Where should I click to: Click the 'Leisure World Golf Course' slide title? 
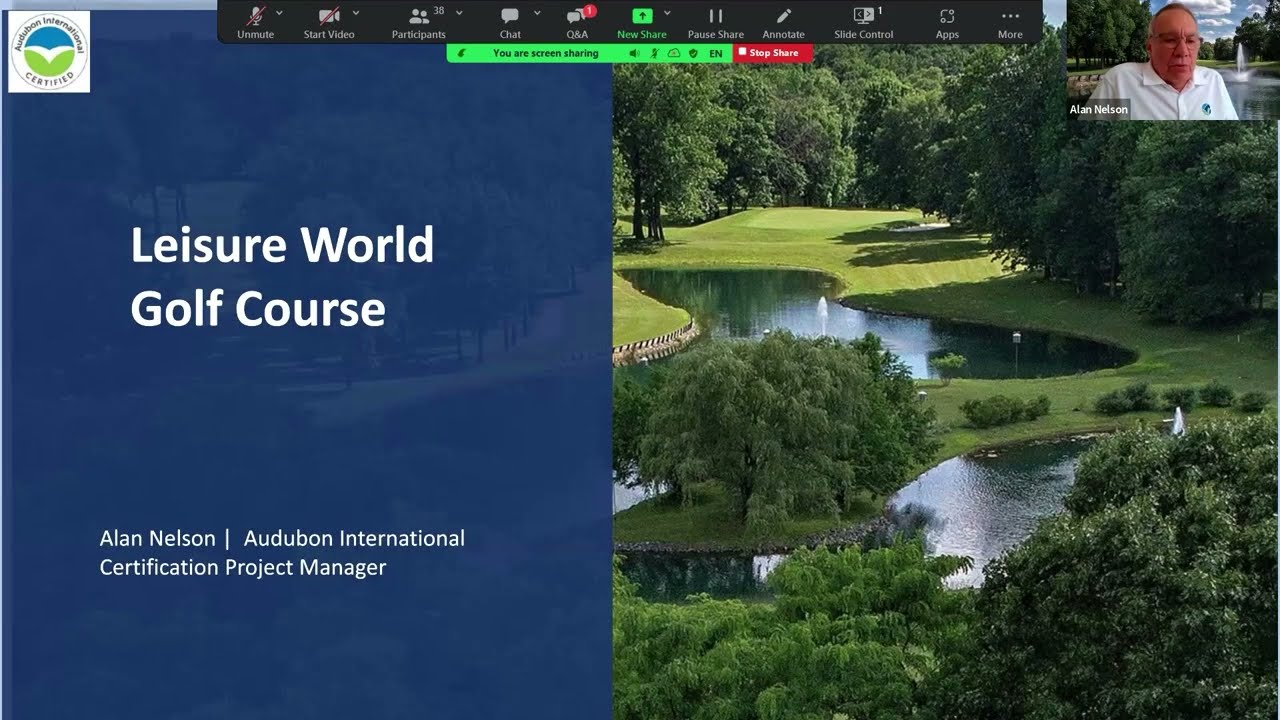point(282,277)
